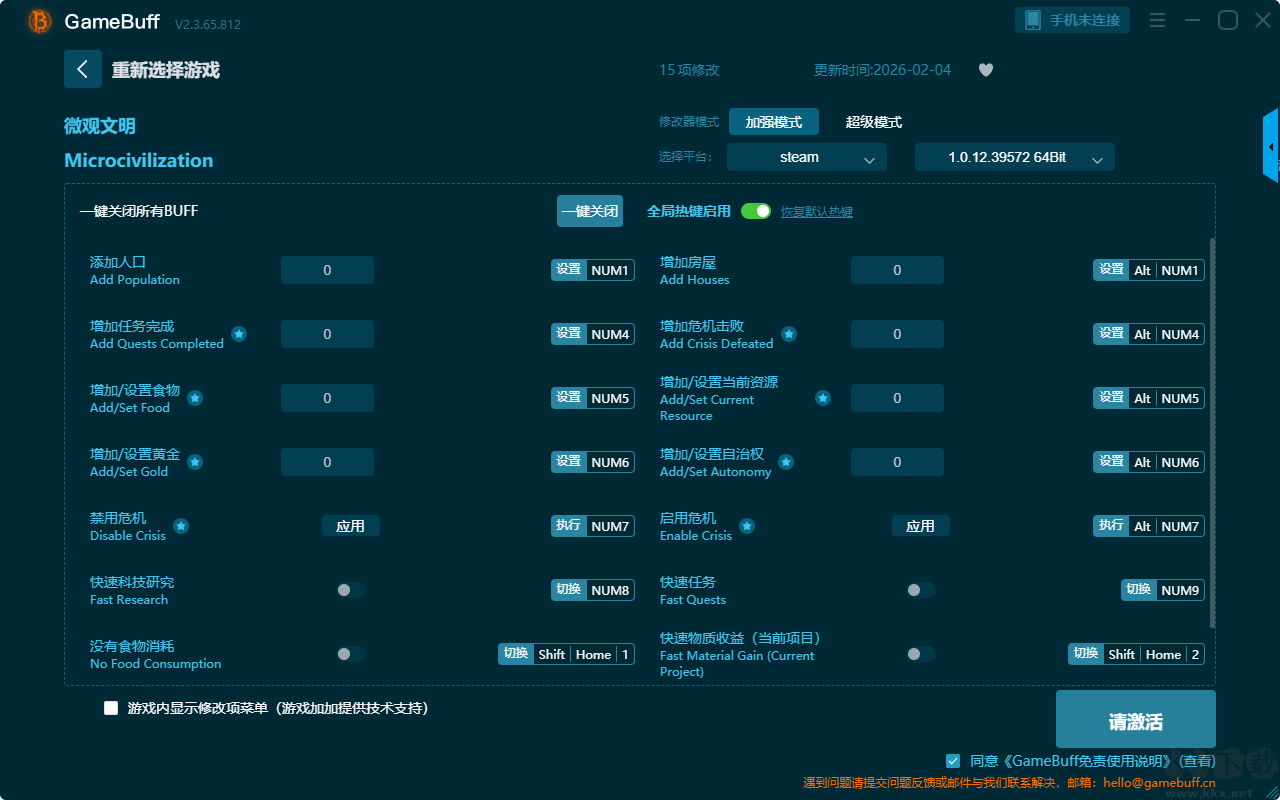Image resolution: width=1280 pixels, height=800 pixels.
Task: Click the Add Population value field
Action: pyautogui.click(x=327, y=270)
